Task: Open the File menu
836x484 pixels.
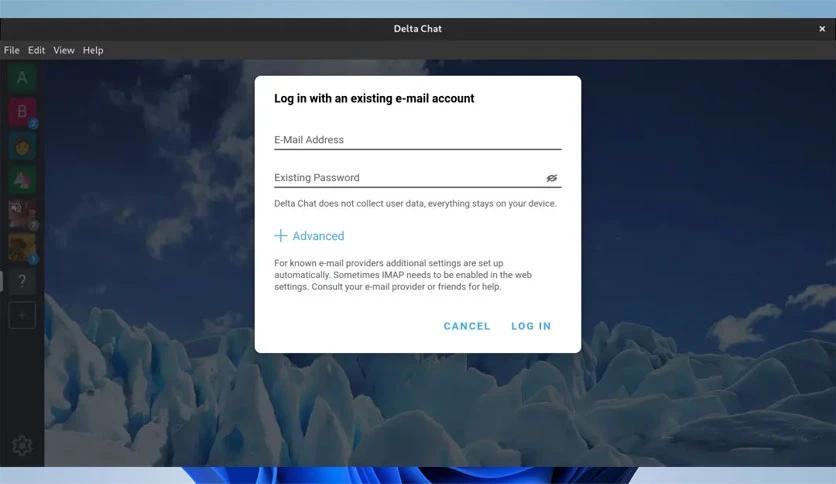Action: tap(12, 50)
